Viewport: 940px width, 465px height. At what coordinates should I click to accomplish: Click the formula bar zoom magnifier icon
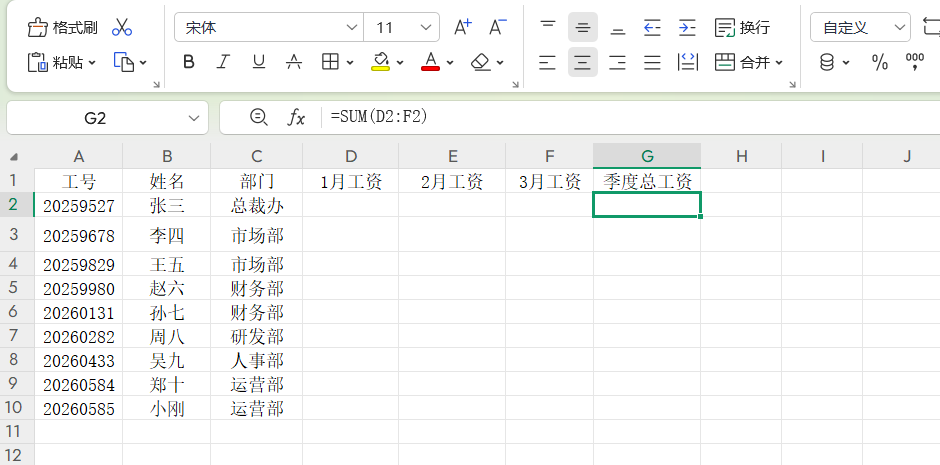pyautogui.click(x=258, y=117)
